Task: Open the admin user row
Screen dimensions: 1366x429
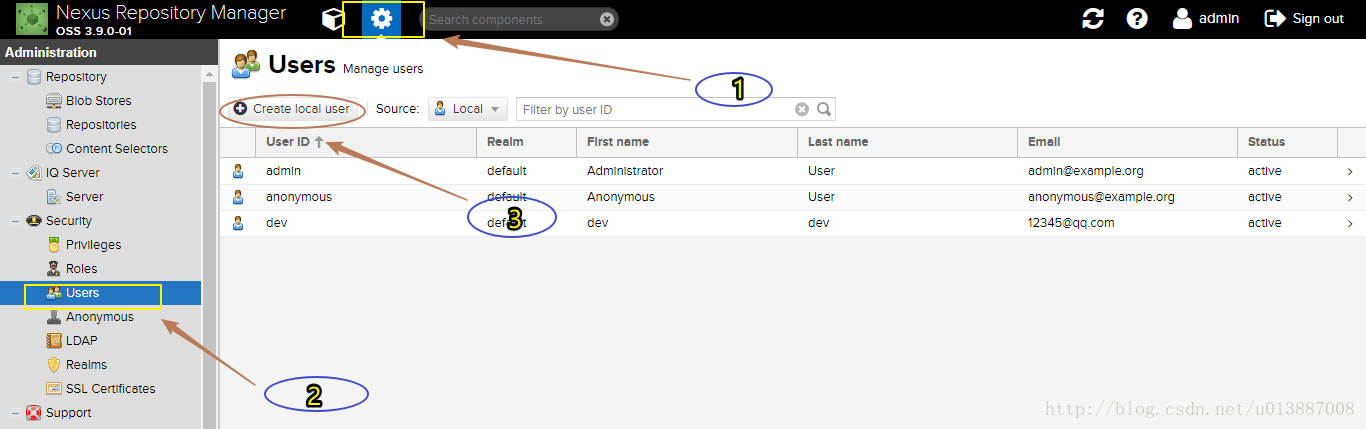Action: tap(792, 171)
